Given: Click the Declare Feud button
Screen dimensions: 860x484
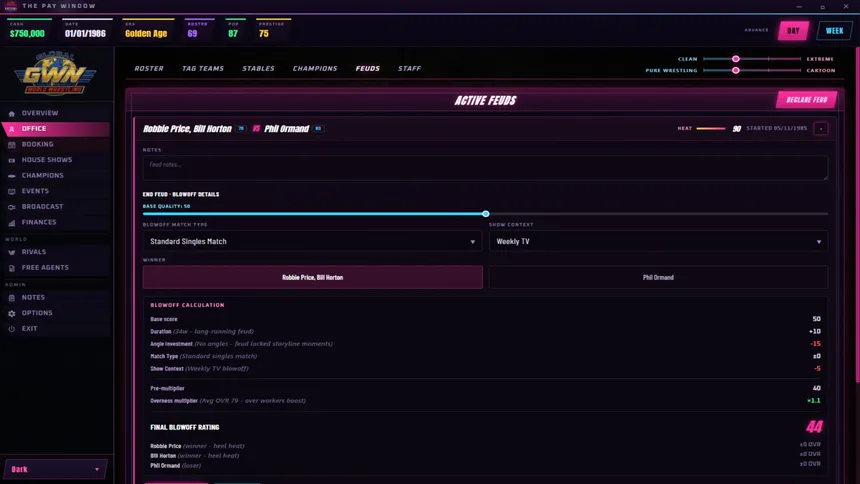Looking at the screenshot, I should coord(806,100).
